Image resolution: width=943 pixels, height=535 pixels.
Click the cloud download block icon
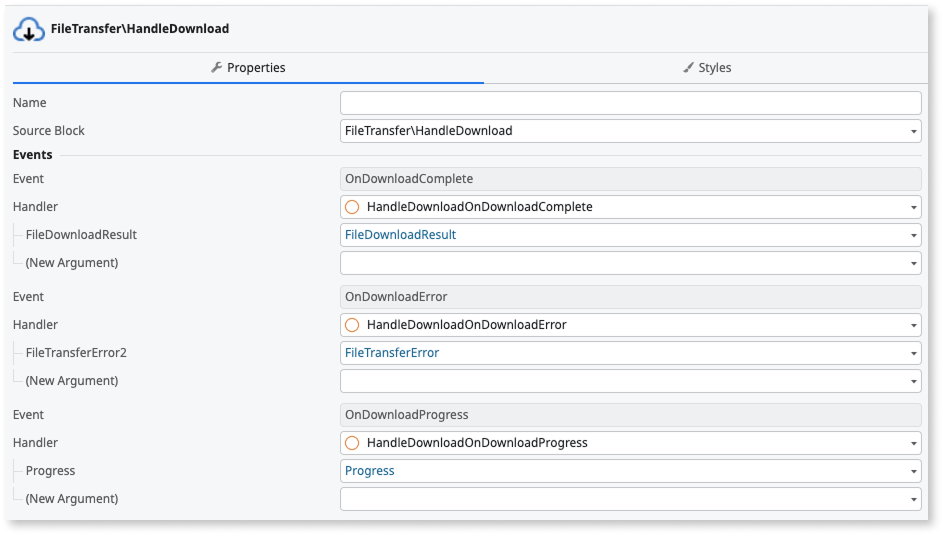point(28,29)
